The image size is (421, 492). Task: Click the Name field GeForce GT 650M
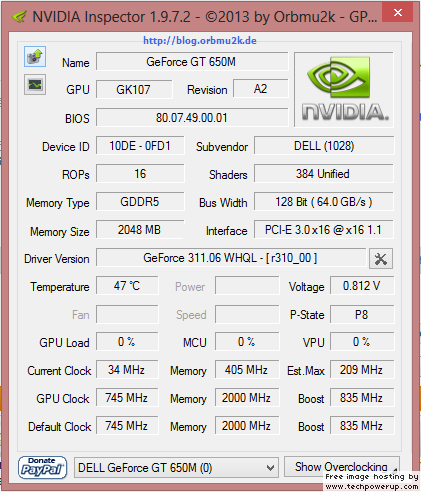point(192,62)
